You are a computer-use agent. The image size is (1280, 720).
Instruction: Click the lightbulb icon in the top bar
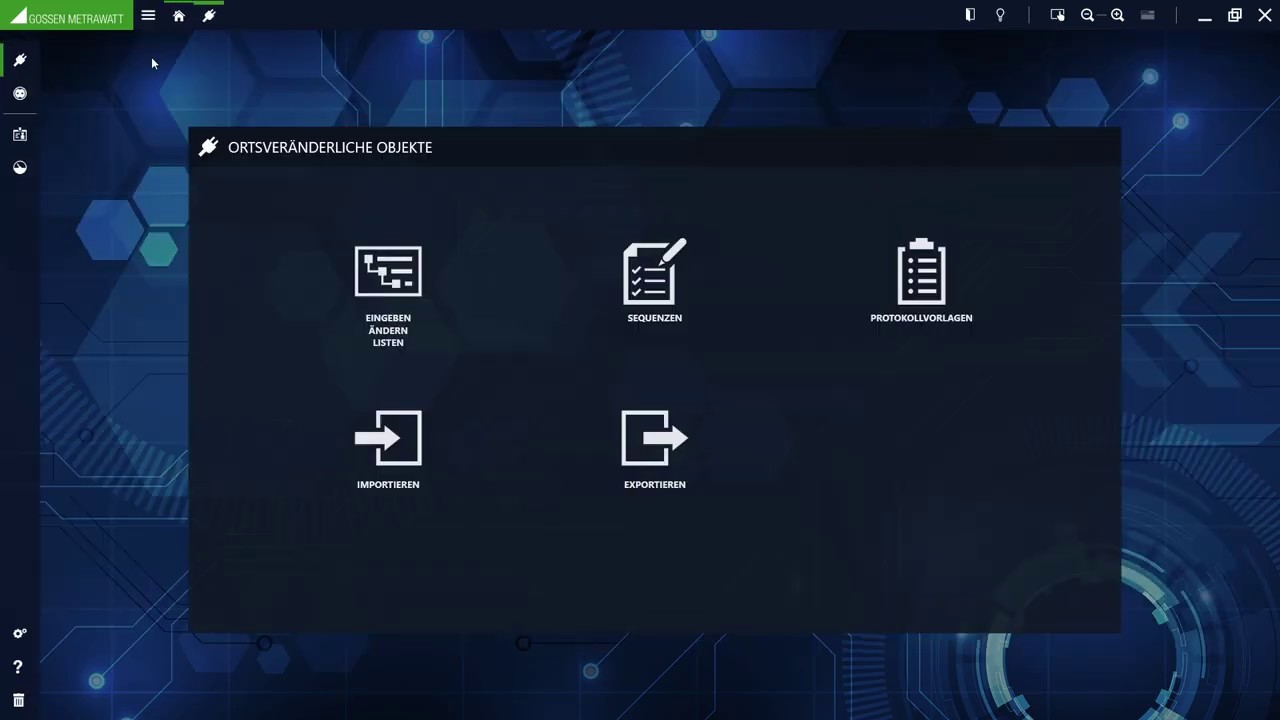(x=1000, y=15)
